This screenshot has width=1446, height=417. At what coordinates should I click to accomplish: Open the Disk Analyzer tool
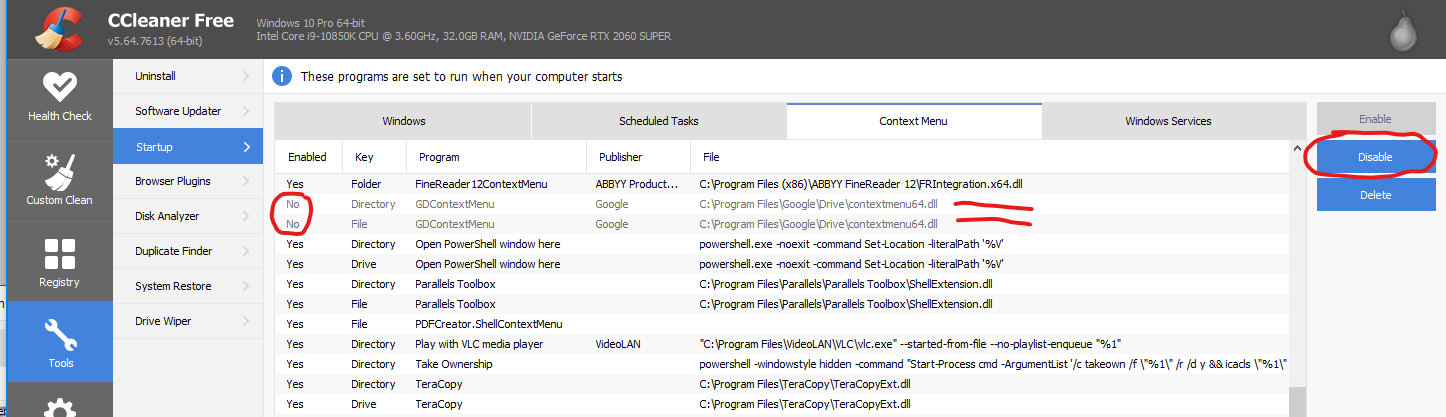[x=188, y=216]
